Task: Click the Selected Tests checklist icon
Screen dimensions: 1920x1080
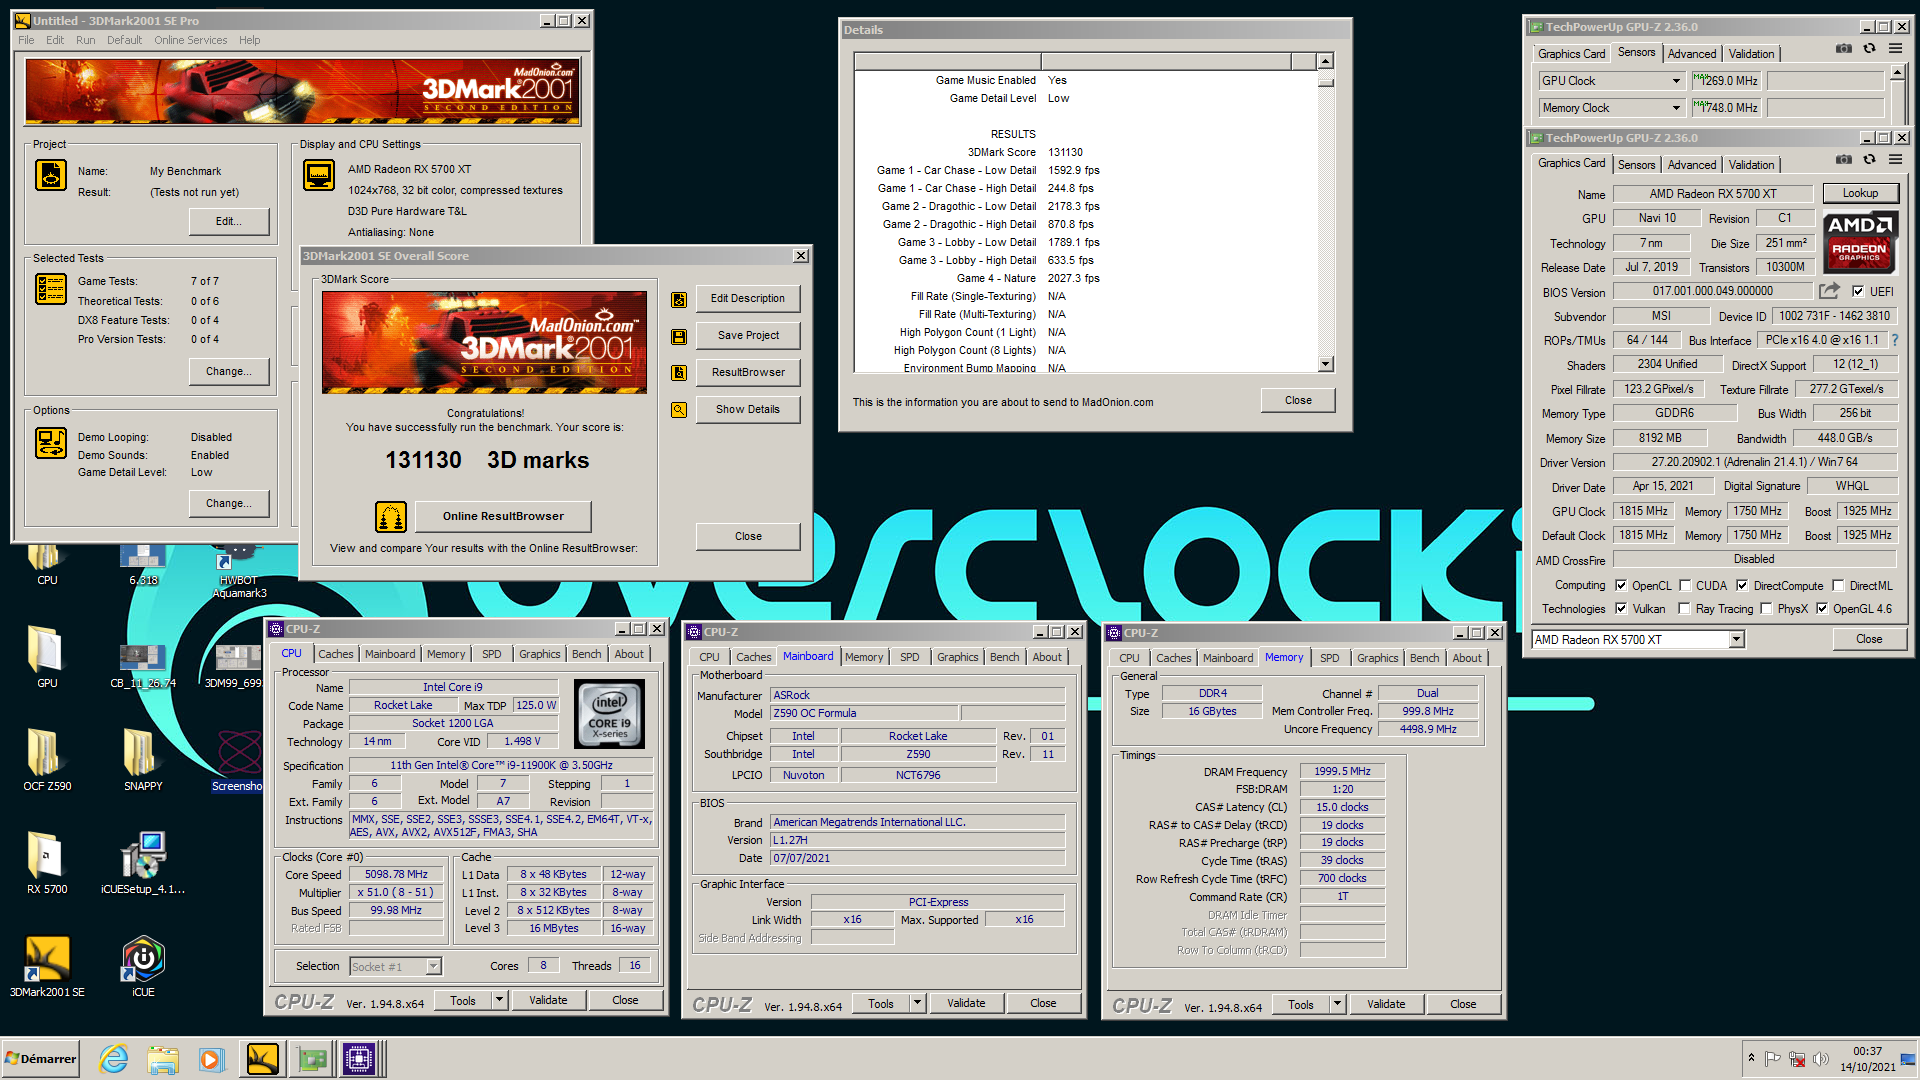Action: pyautogui.click(x=51, y=288)
